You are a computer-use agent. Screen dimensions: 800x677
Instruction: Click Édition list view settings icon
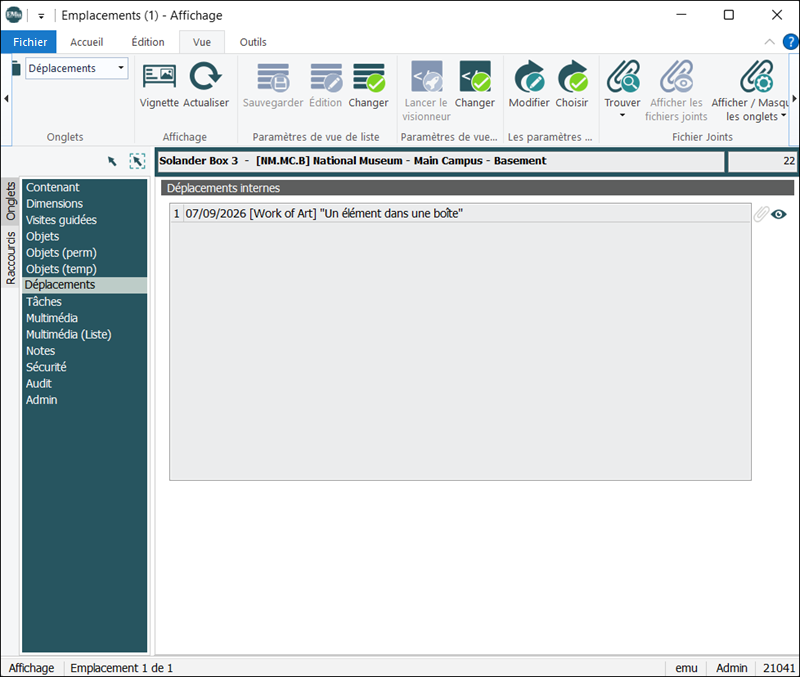(326, 77)
